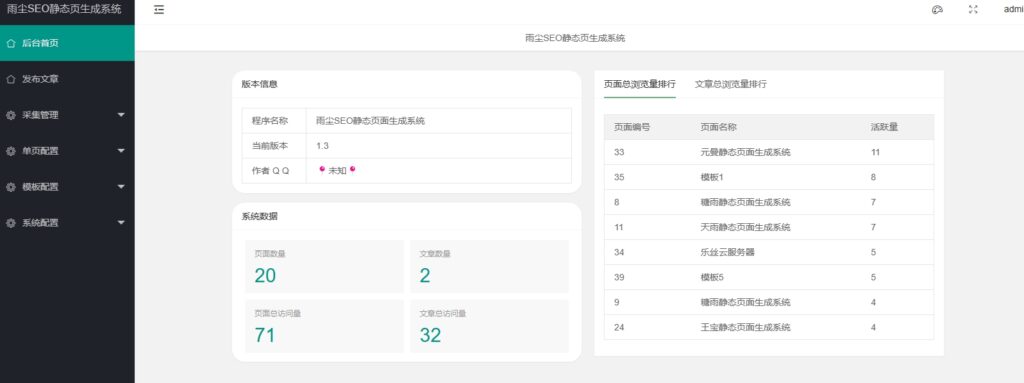This screenshot has width=1024, height=383.
Task: Click page number 33 in the table
Action: click(619, 152)
